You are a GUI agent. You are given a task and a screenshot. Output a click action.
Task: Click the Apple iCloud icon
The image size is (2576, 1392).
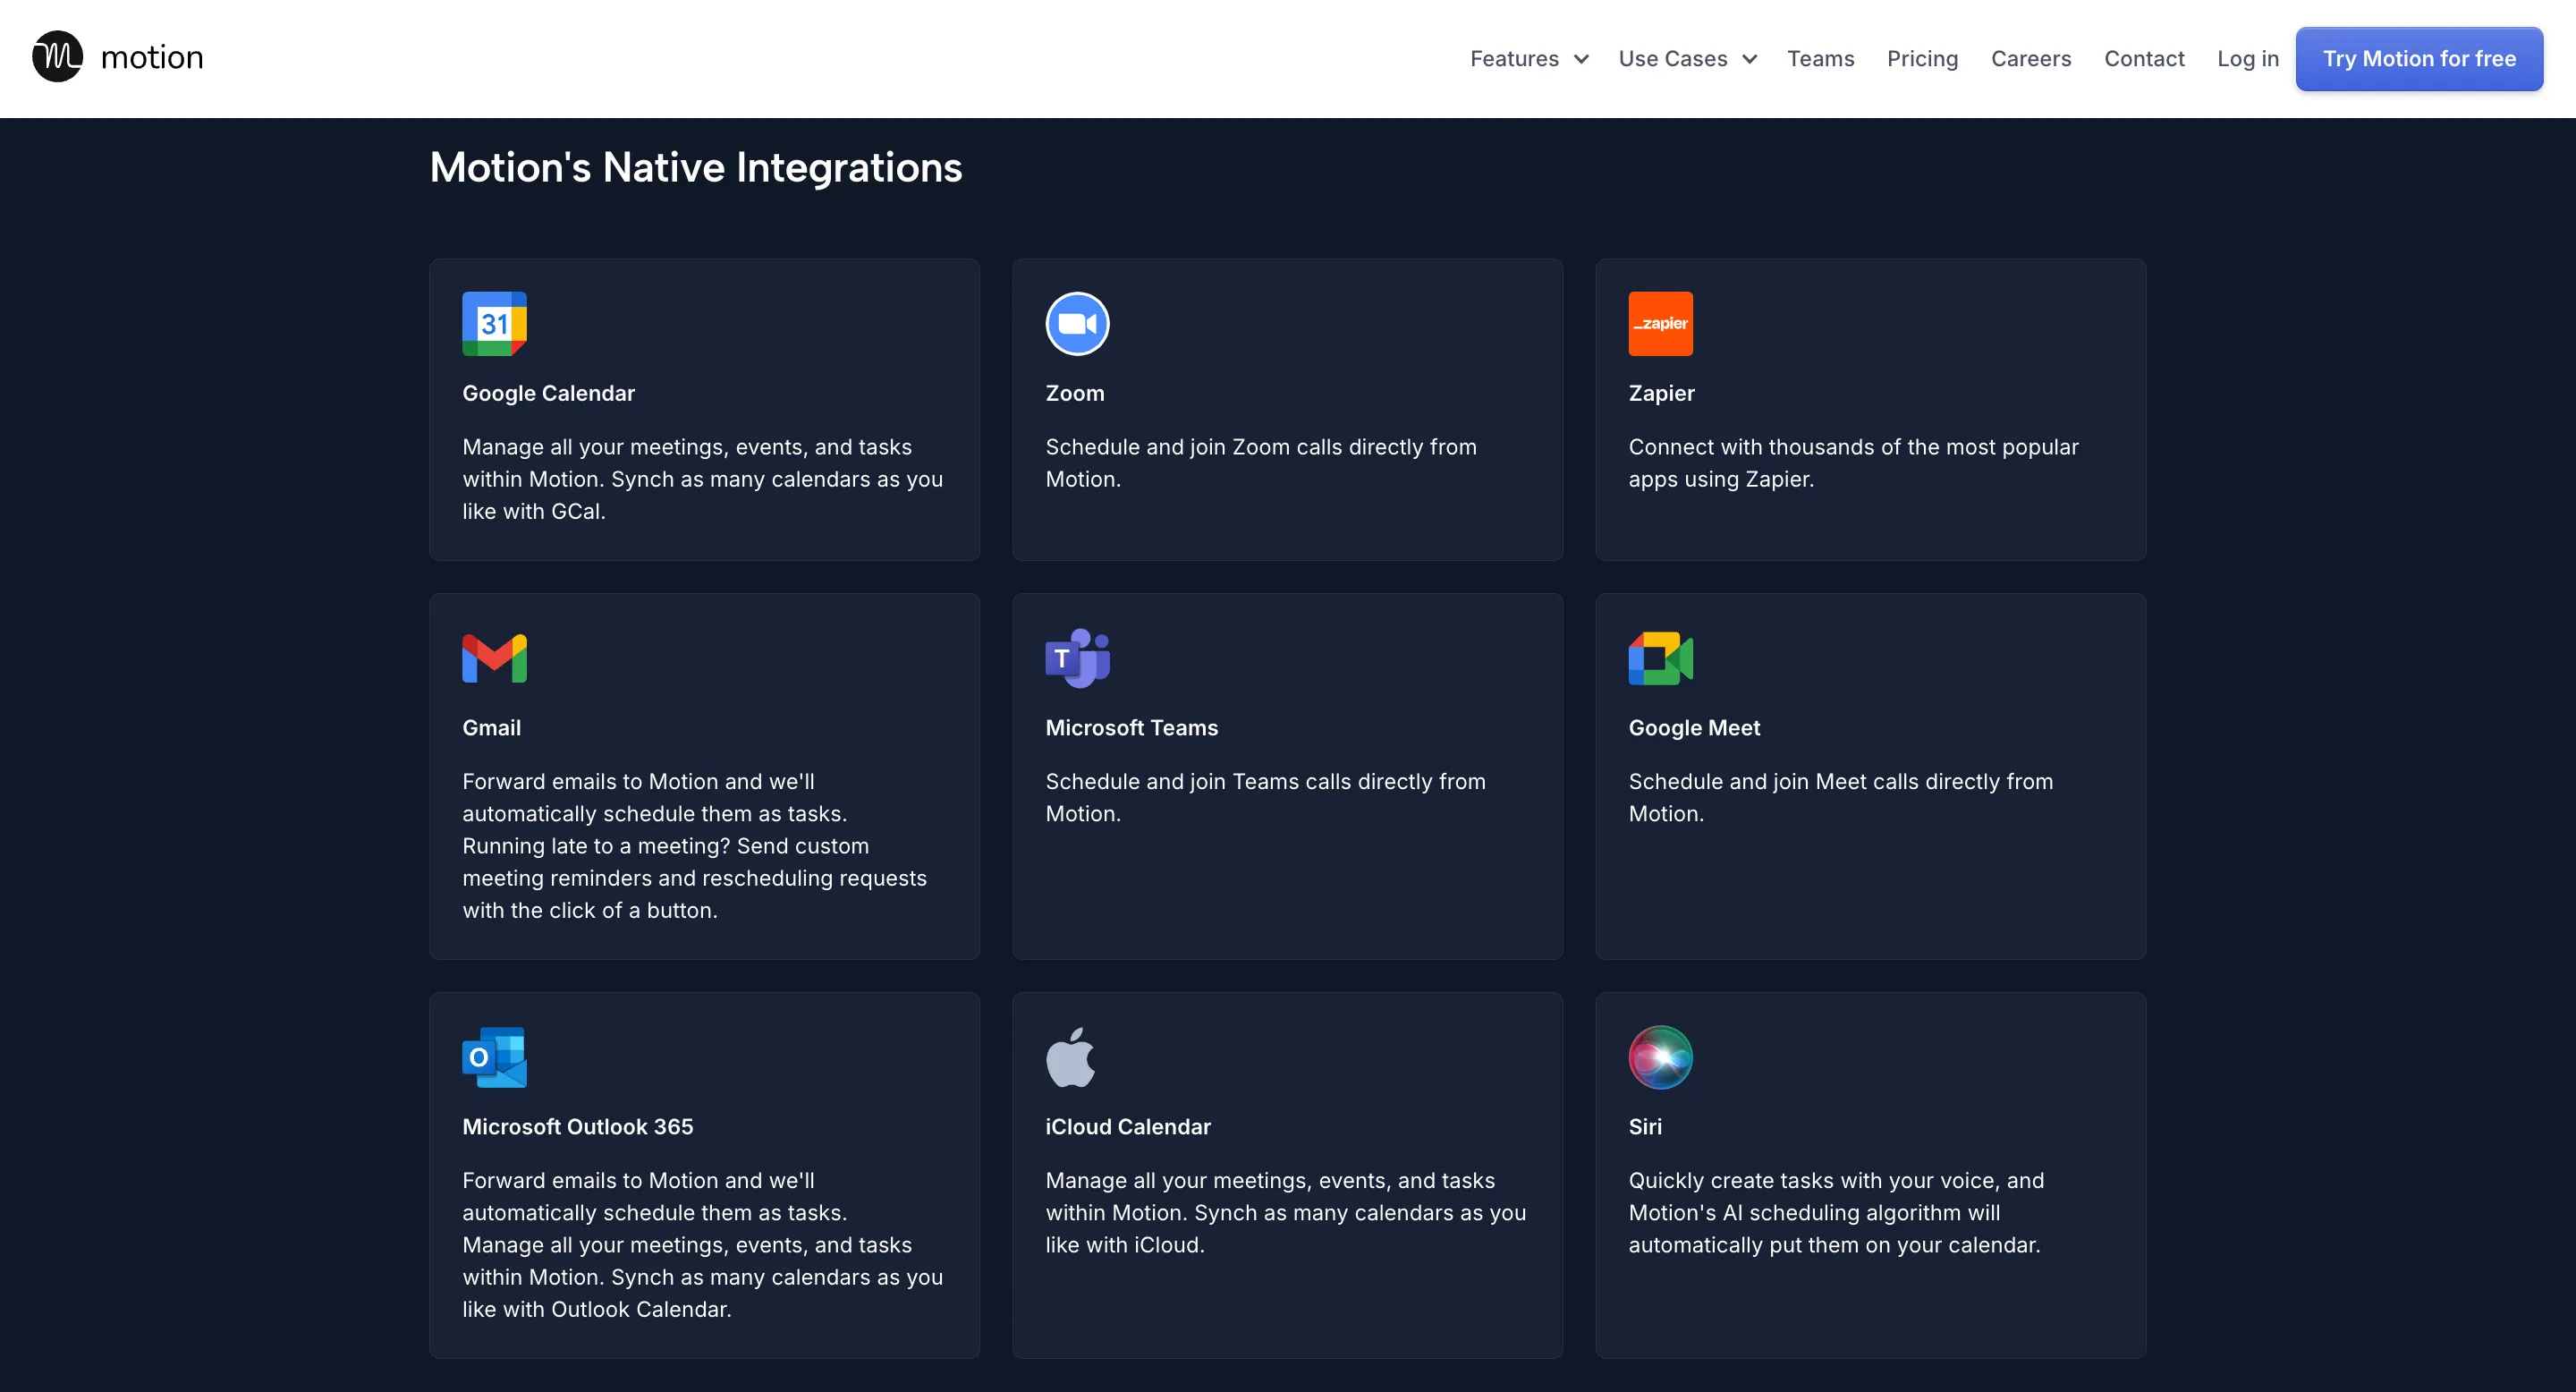pyautogui.click(x=1070, y=1057)
